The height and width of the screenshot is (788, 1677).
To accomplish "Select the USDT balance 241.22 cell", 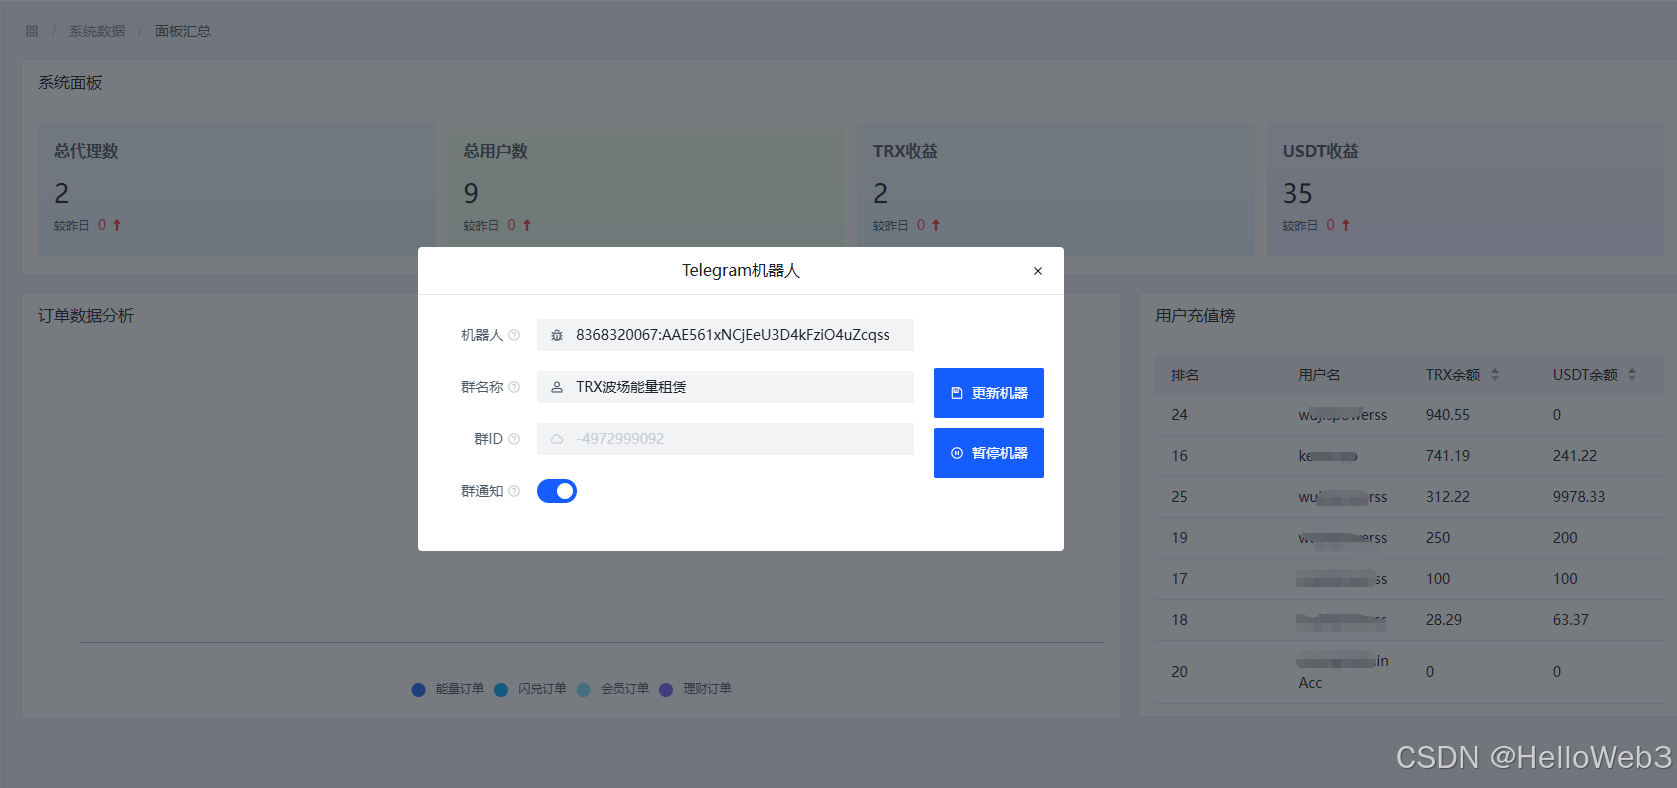I will pyautogui.click(x=1575, y=456).
